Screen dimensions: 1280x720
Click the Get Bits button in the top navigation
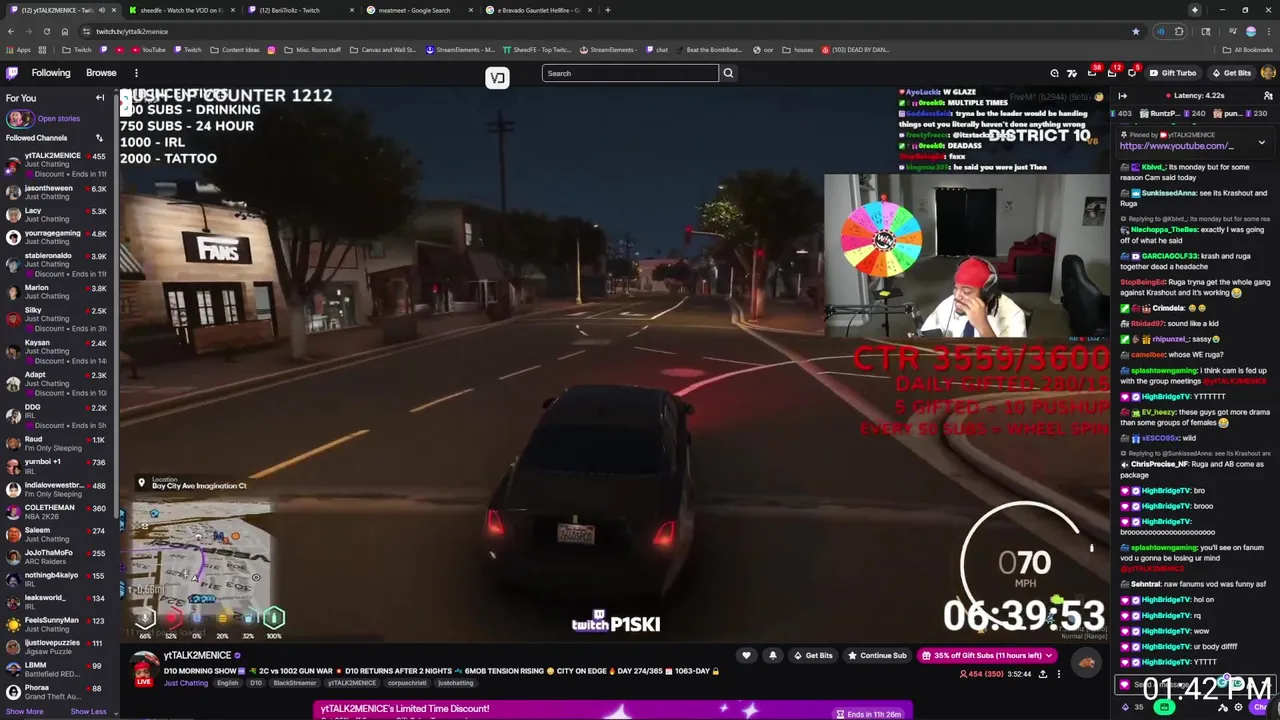click(1231, 73)
